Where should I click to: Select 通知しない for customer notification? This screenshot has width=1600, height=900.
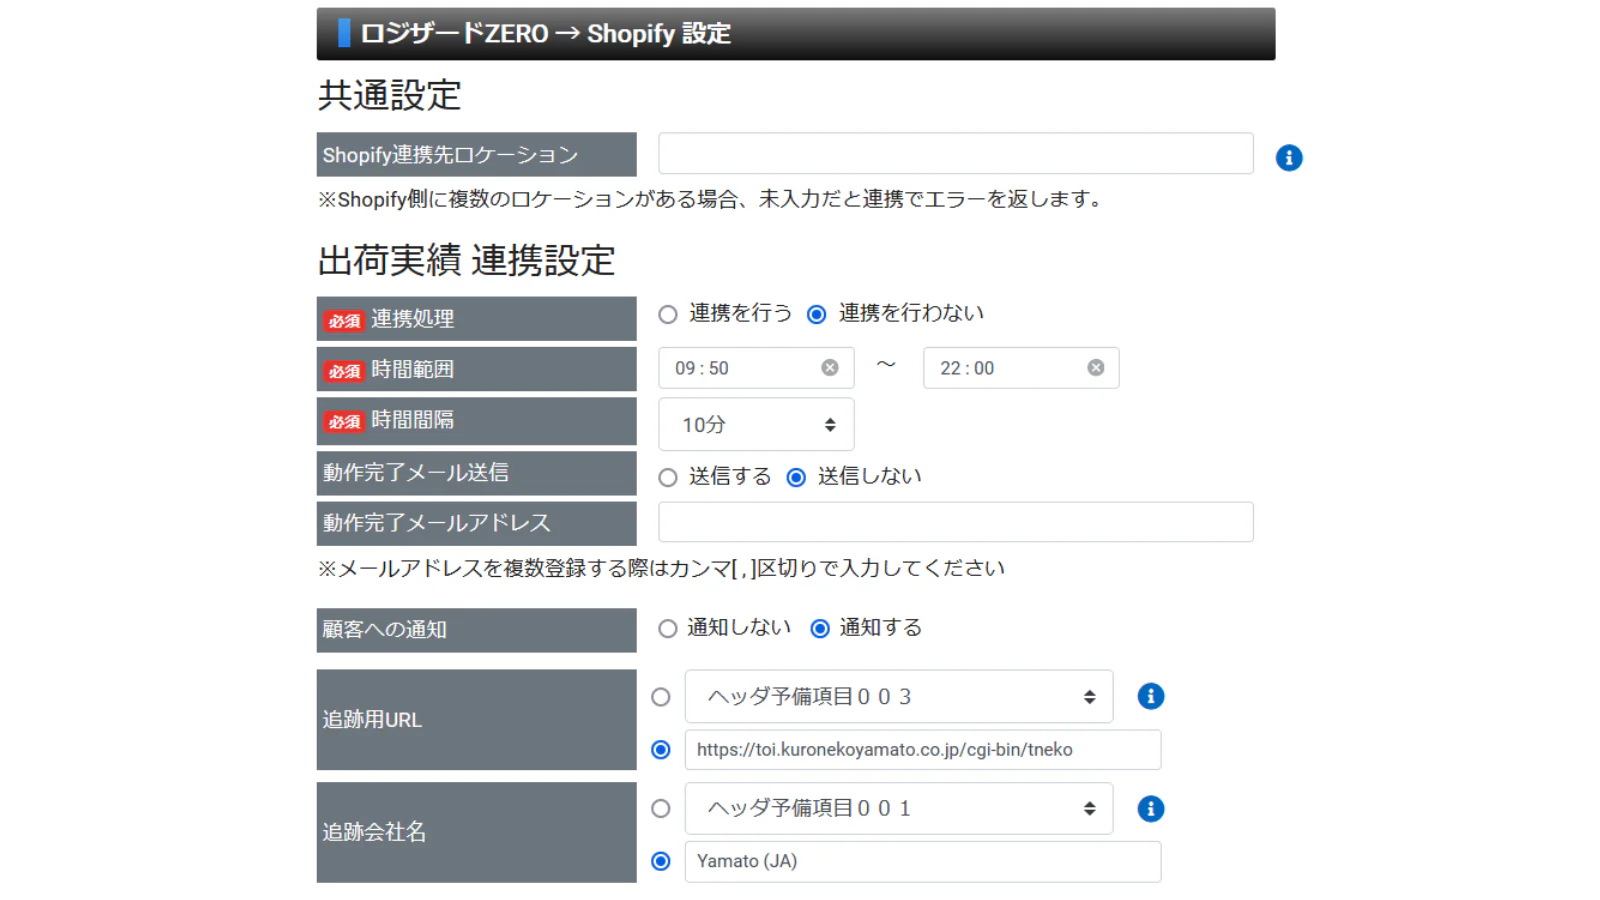pyautogui.click(x=668, y=629)
